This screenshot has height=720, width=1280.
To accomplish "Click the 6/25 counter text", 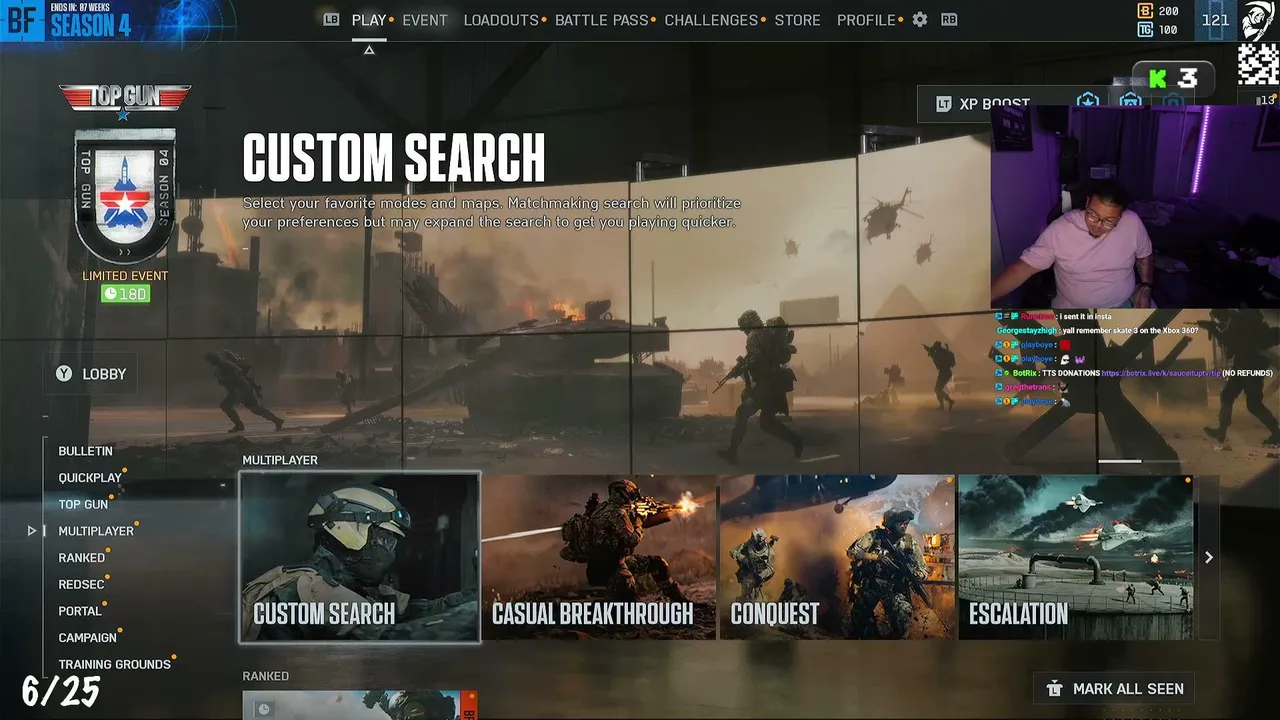I will [61, 690].
